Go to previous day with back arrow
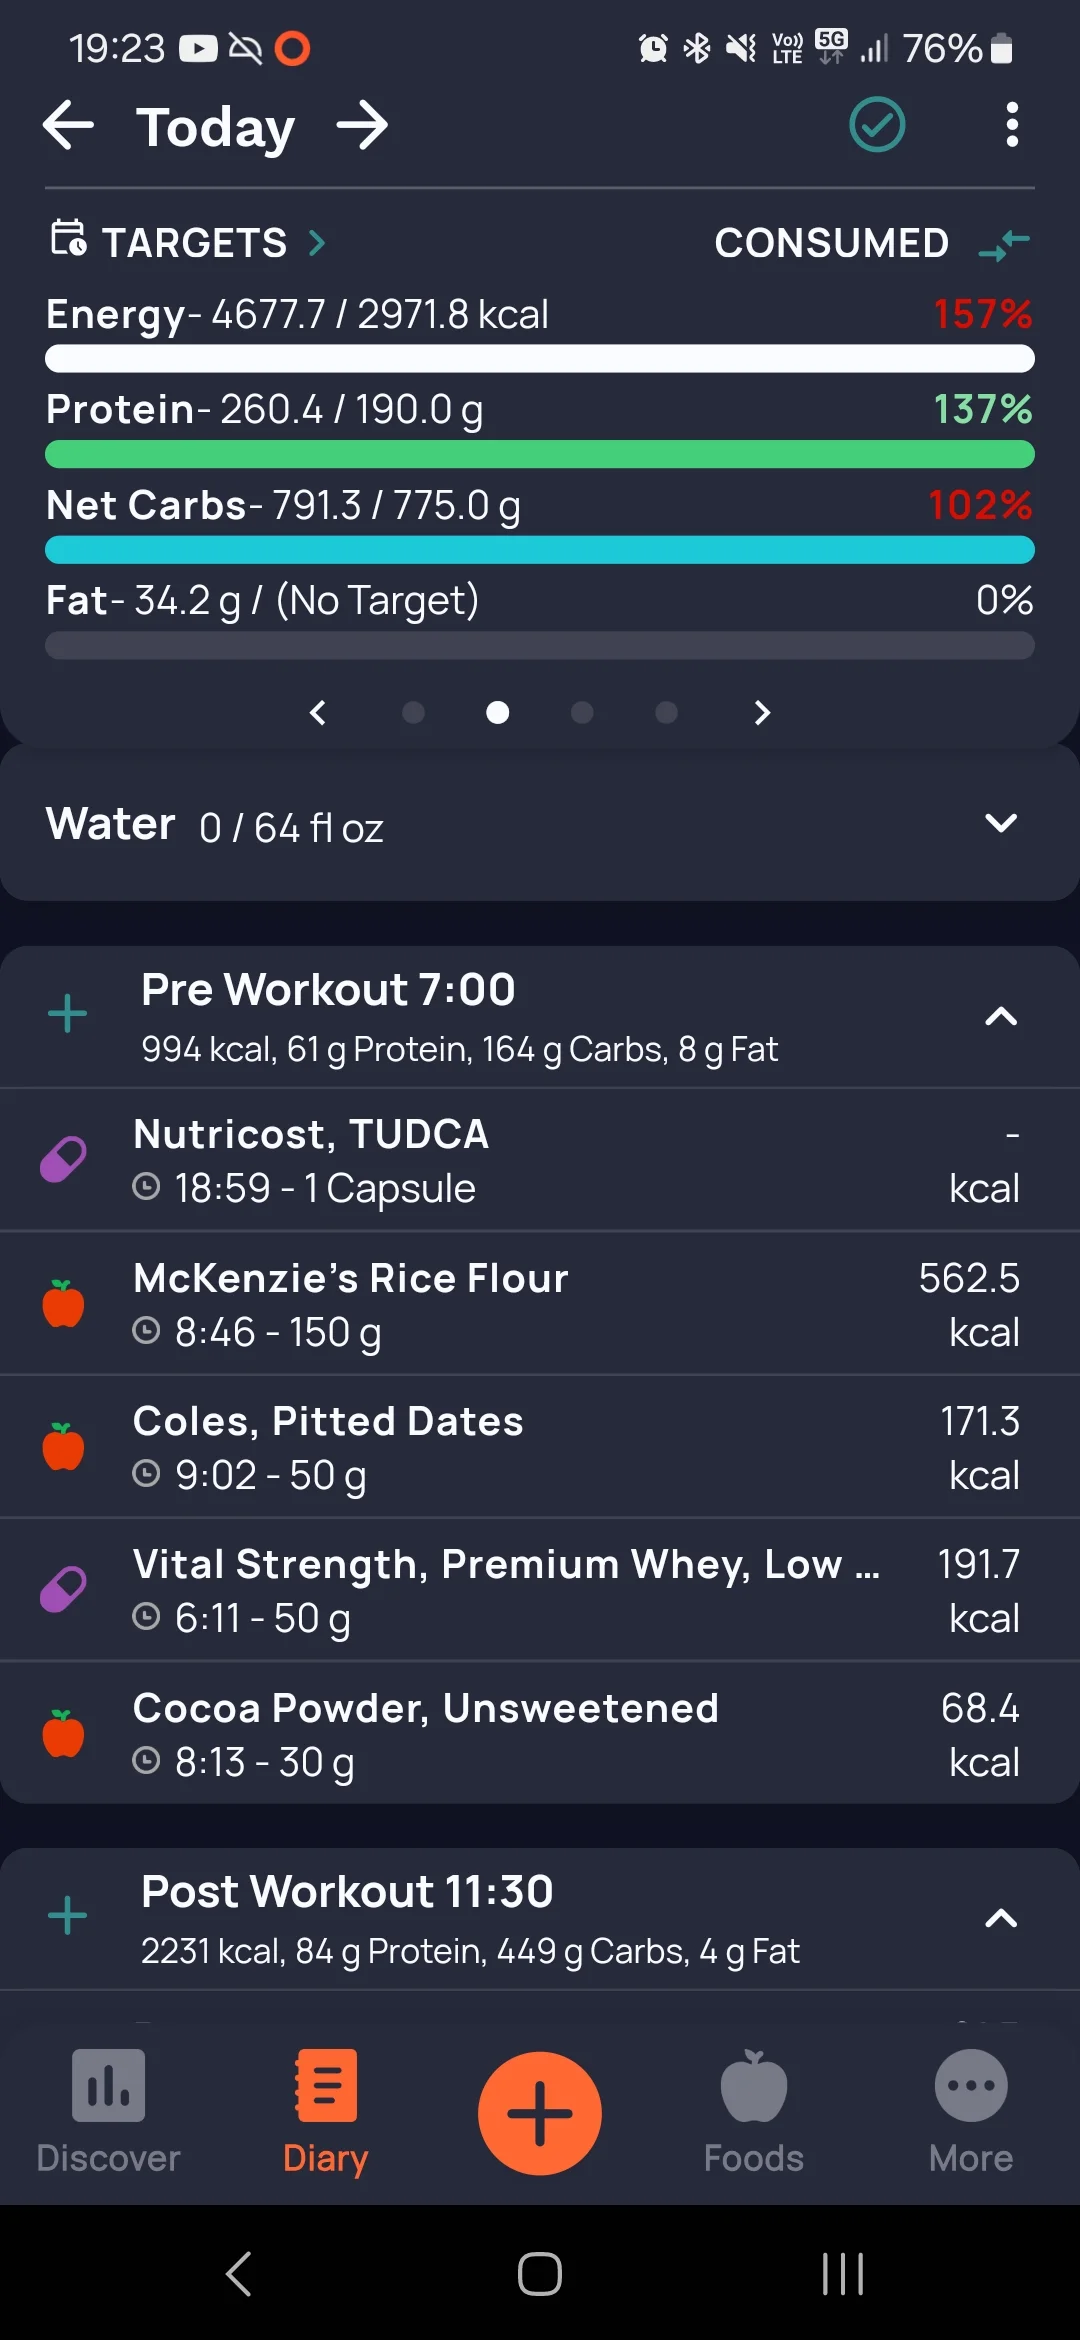Screen dimensions: 1080x2340 coord(68,126)
